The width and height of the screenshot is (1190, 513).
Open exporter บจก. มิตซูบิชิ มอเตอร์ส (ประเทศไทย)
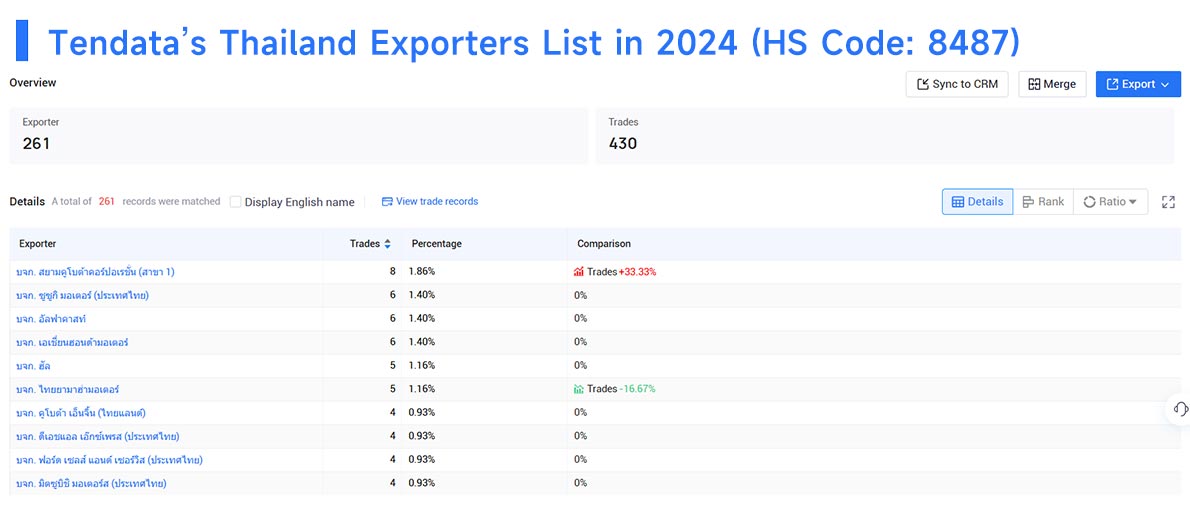pos(91,483)
